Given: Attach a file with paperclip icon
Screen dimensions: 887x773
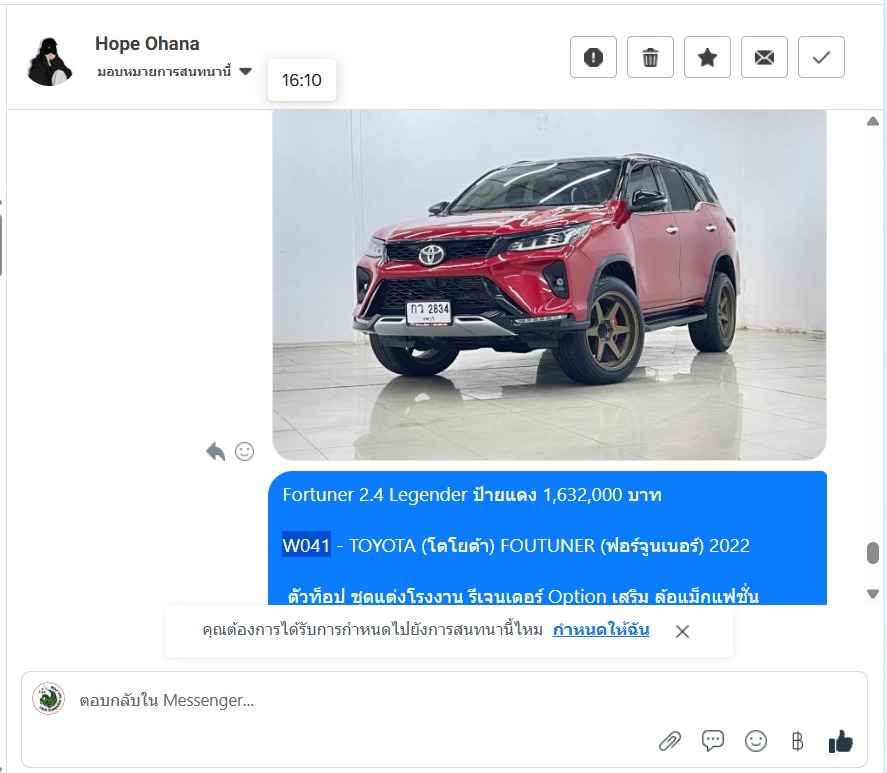Looking at the screenshot, I should pos(670,741).
